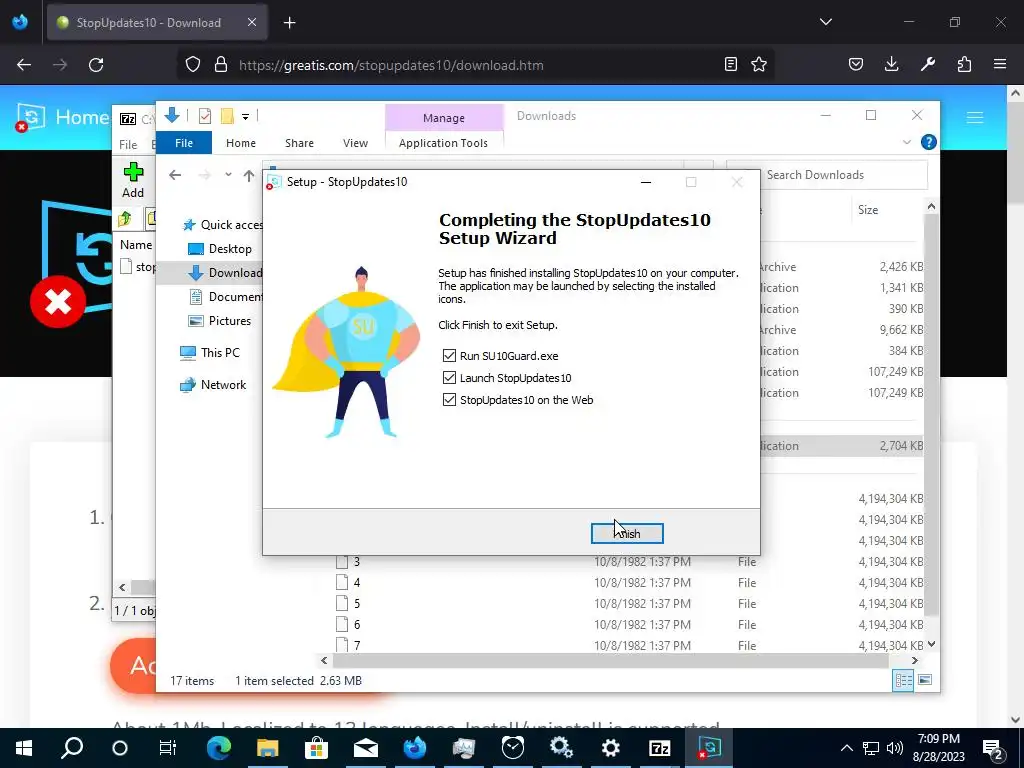Viewport: 1024px width, 768px height.
Task: Click site security padlock icon
Action: [221, 65]
